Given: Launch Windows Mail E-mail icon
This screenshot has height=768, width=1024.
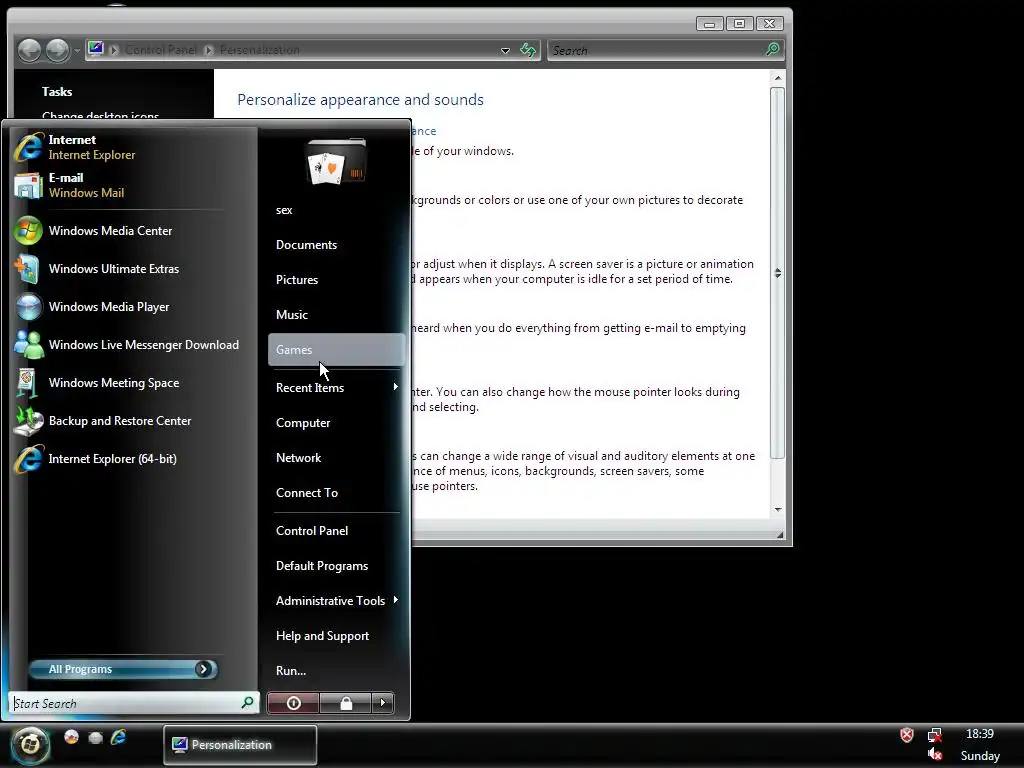Looking at the screenshot, I should tap(29, 185).
